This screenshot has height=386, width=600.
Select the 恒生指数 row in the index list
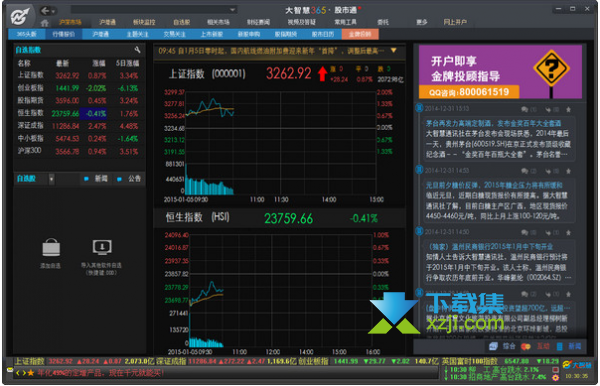tap(78, 113)
